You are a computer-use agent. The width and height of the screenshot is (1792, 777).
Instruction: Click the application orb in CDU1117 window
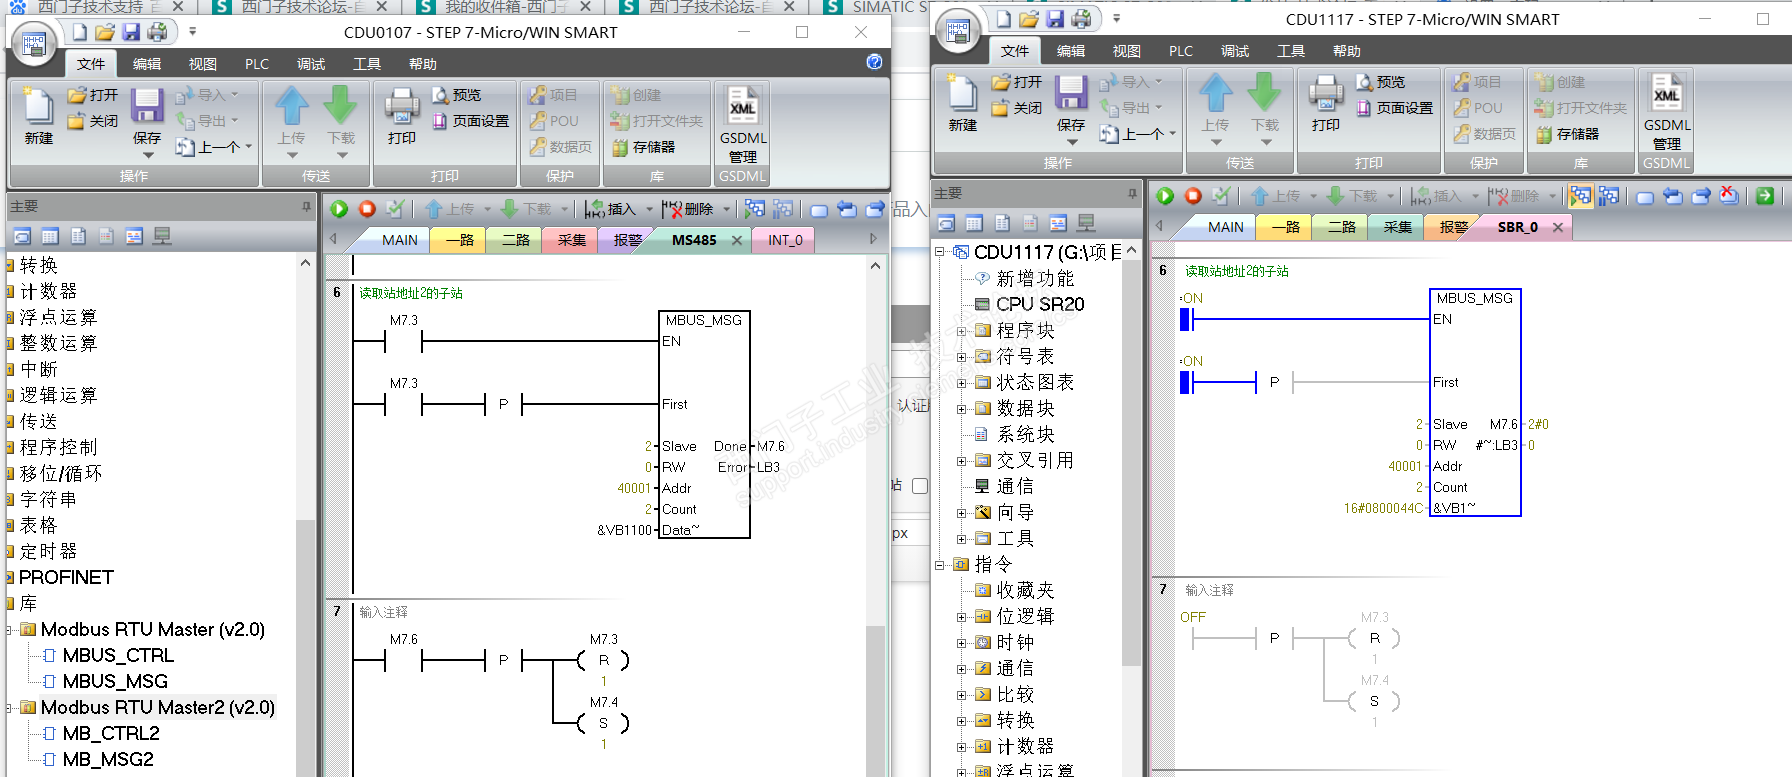click(957, 31)
